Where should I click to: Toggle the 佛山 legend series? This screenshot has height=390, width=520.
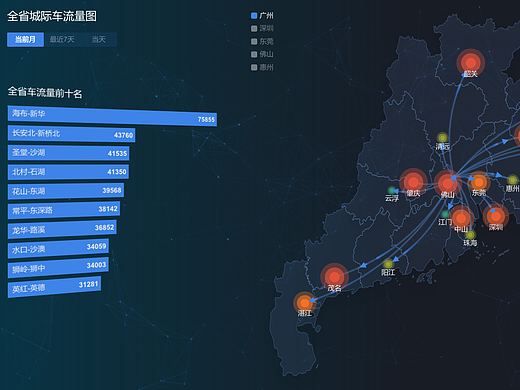[262, 54]
